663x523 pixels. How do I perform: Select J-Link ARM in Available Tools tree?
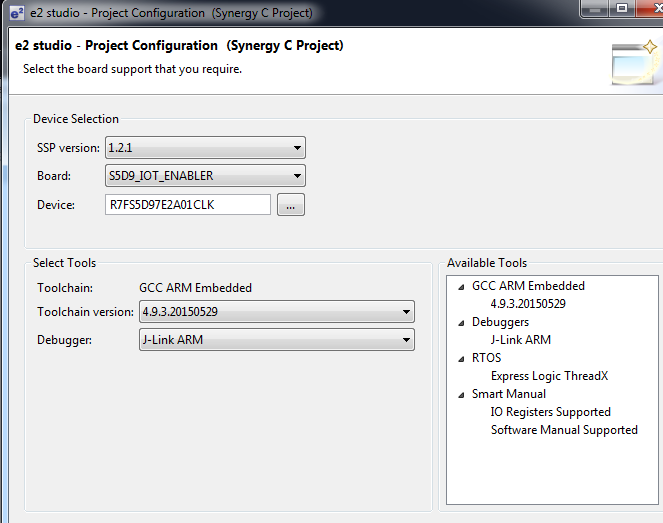coord(521,340)
